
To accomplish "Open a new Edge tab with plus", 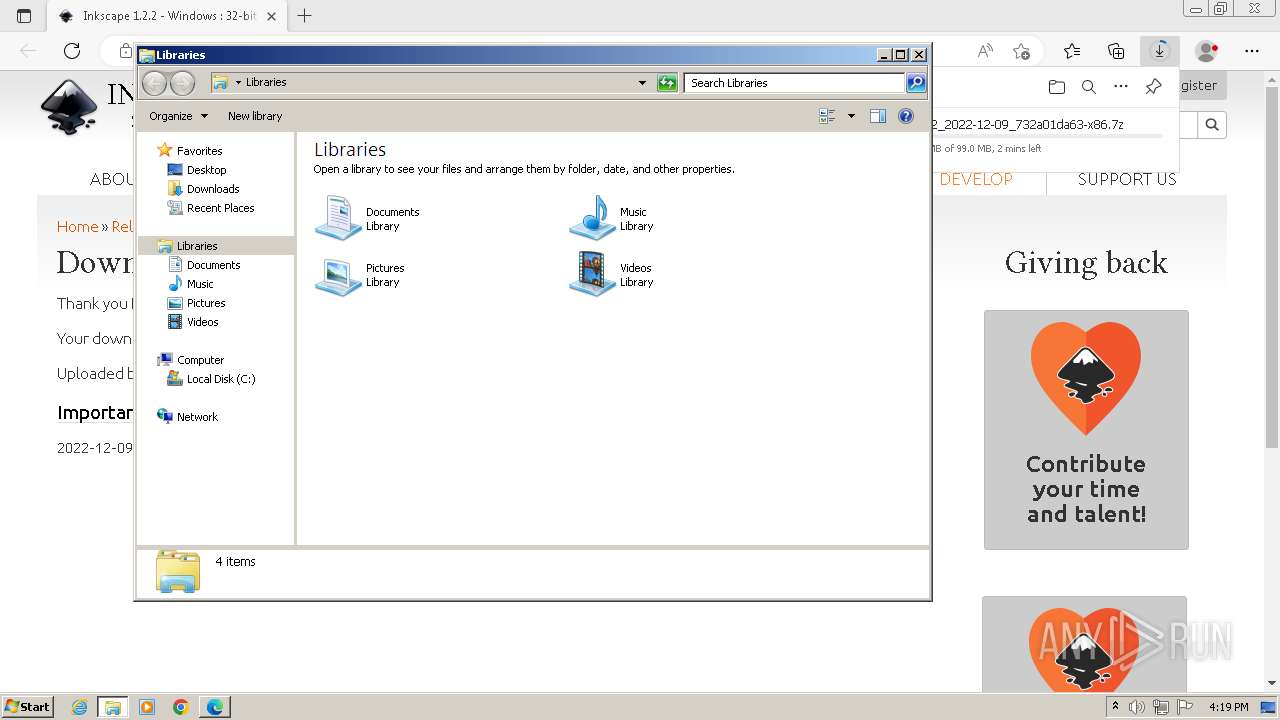I will tap(305, 16).
